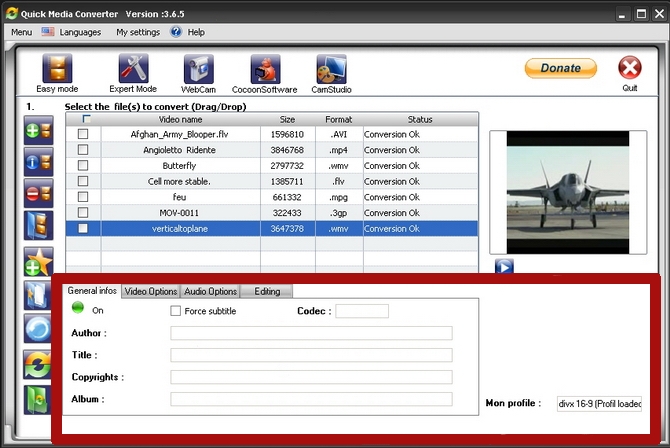Click the Quit red X icon
The image size is (670, 448).
pos(629,68)
